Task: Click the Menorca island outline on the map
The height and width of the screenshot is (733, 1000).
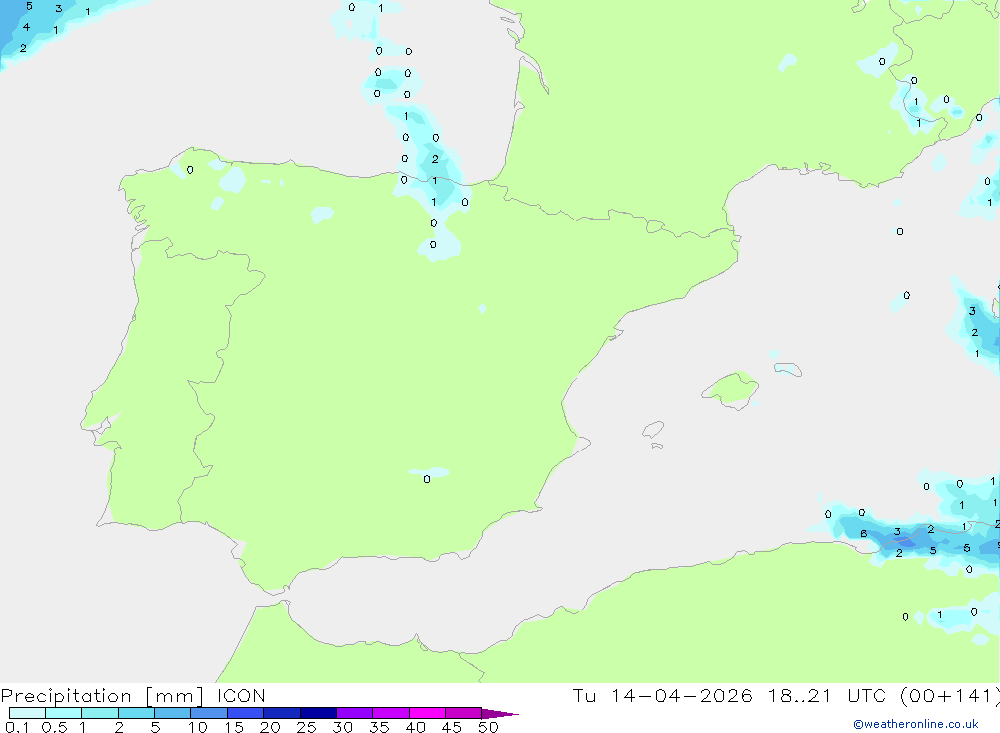Action: point(788,369)
